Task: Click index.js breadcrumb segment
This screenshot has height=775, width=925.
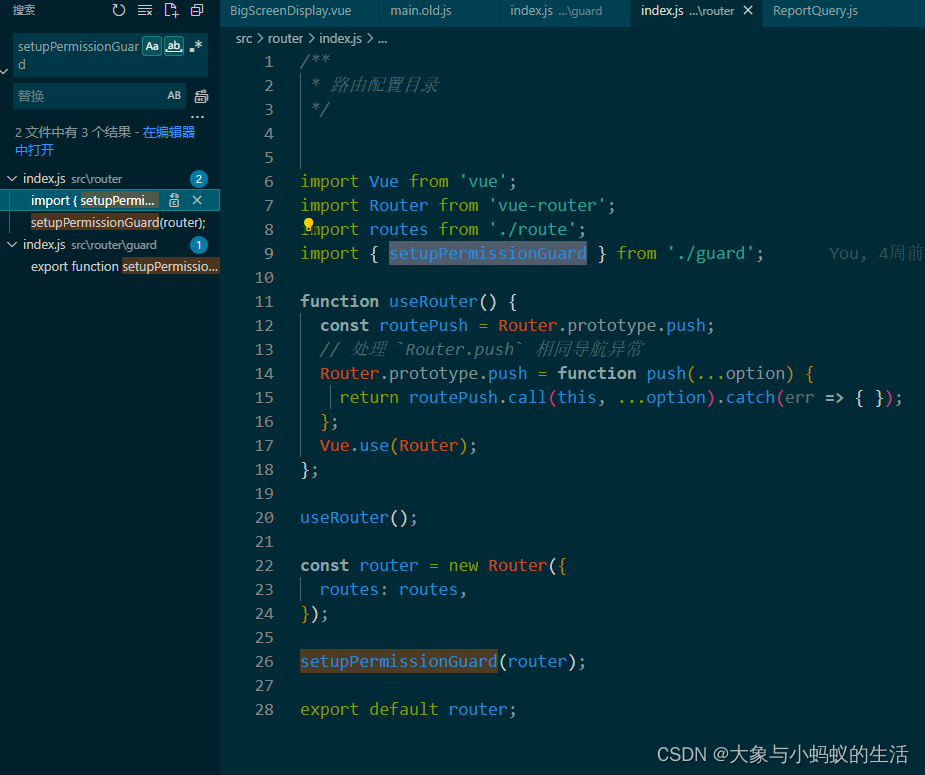Action: 340,39
